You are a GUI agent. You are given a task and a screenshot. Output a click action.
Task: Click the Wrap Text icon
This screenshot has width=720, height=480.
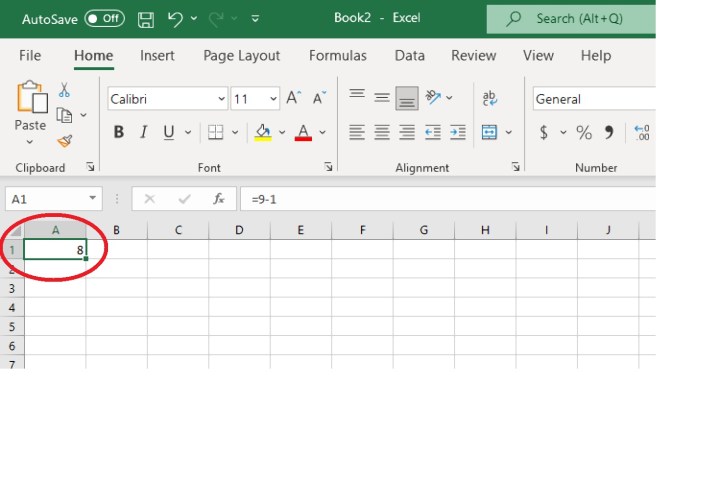490,98
